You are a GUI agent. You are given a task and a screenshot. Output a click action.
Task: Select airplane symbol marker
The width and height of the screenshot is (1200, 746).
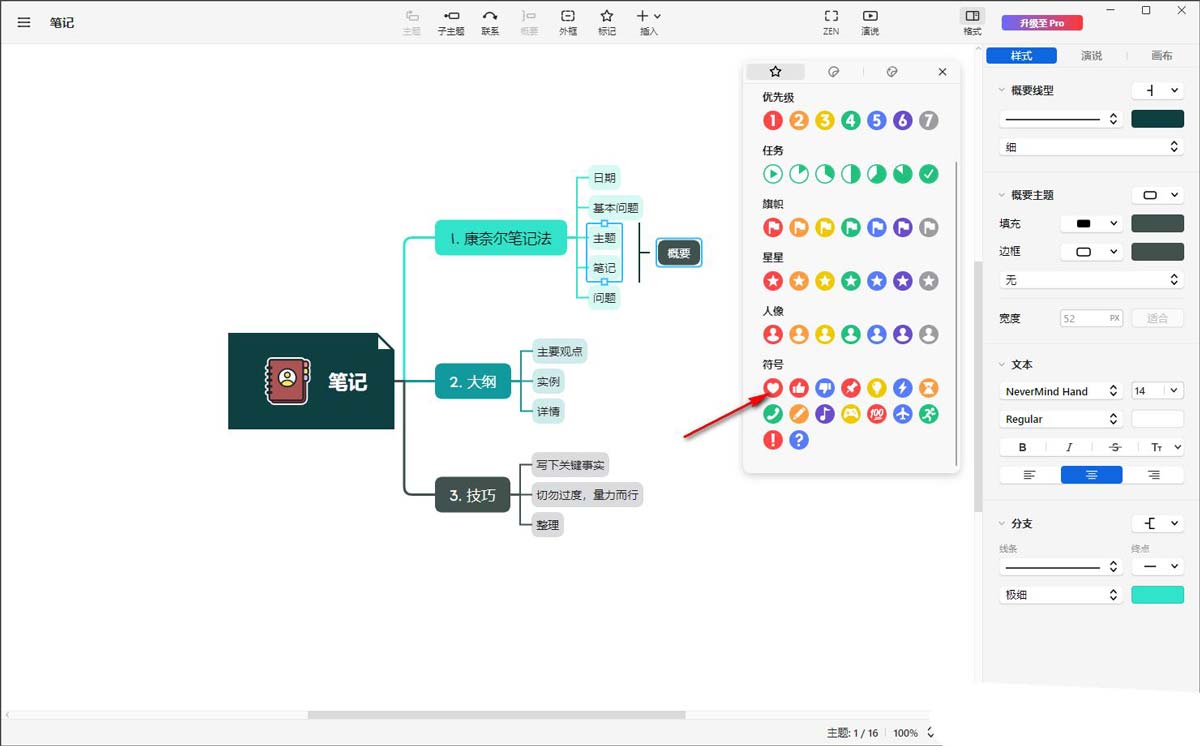pyautogui.click(x=903, y=414)
